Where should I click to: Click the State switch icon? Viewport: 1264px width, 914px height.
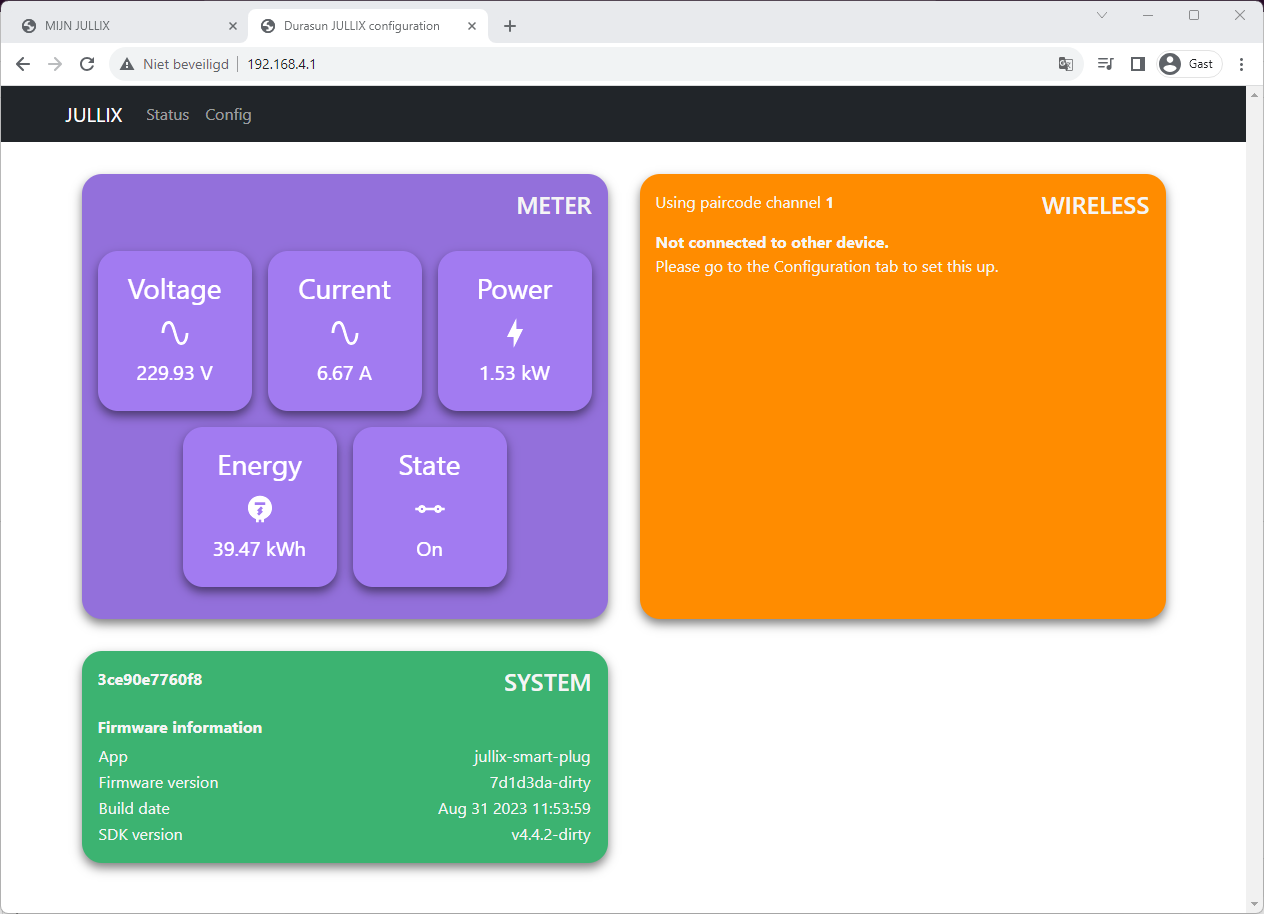click(430, 509)
